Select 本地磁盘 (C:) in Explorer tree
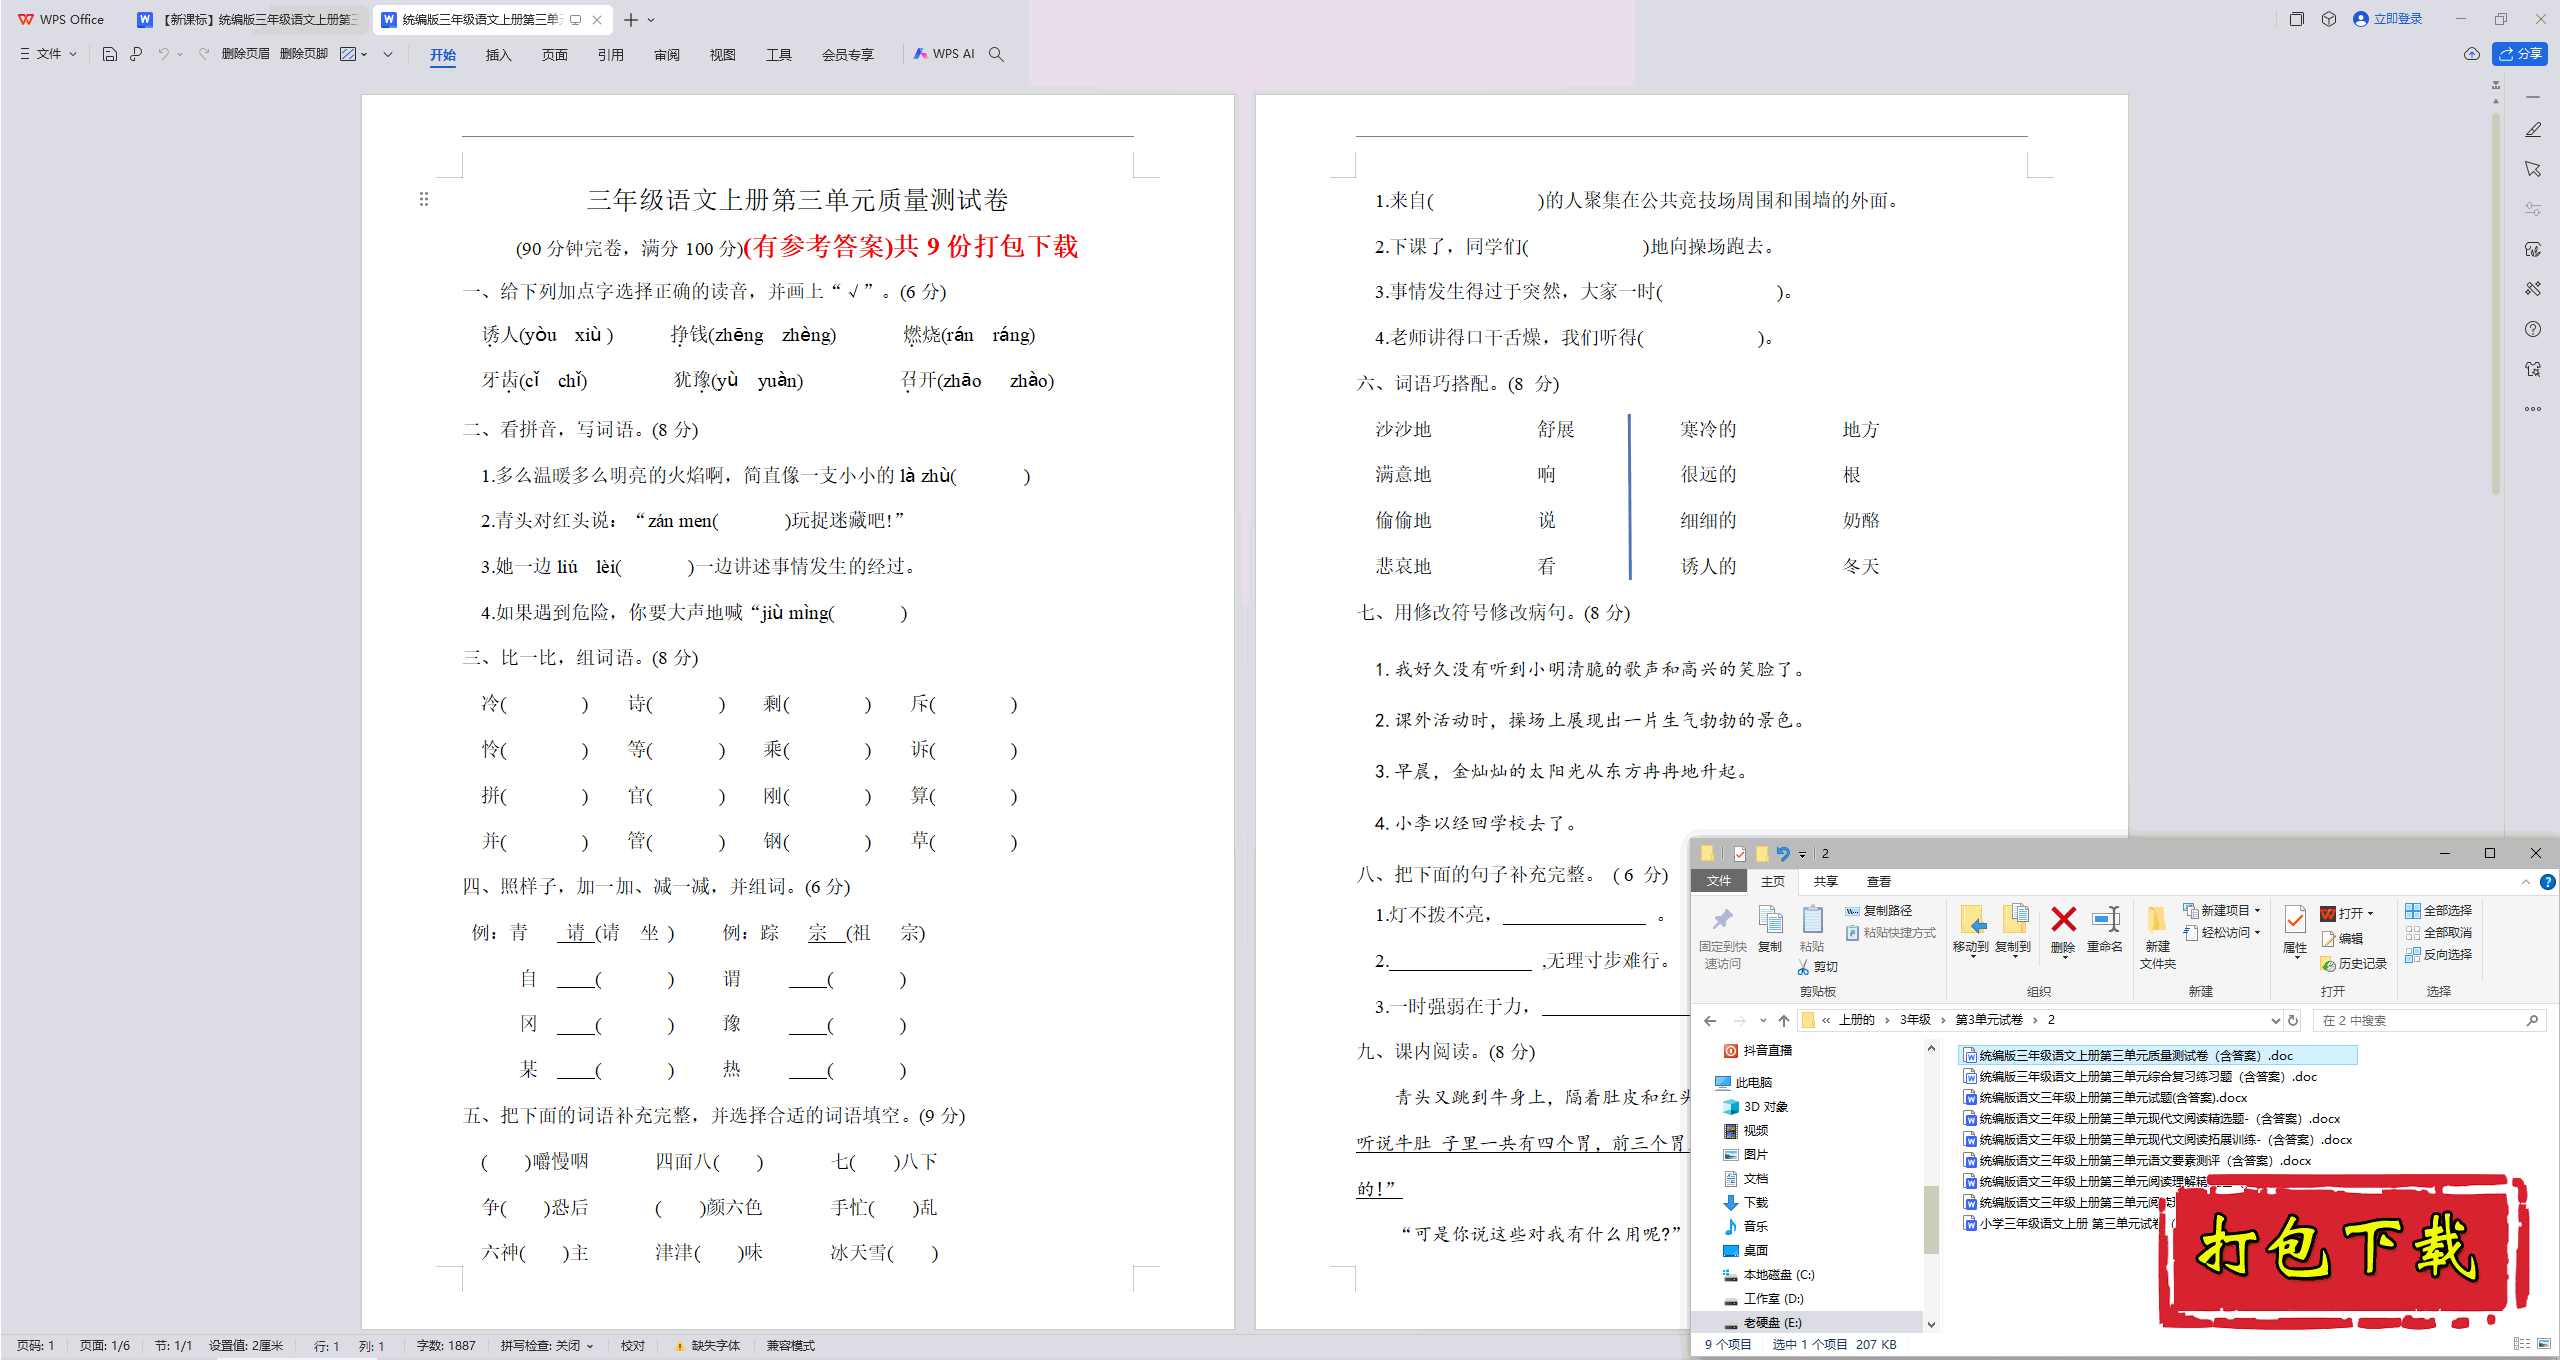This screenshot has height=1360, width=2560. pos(1768,1275)
